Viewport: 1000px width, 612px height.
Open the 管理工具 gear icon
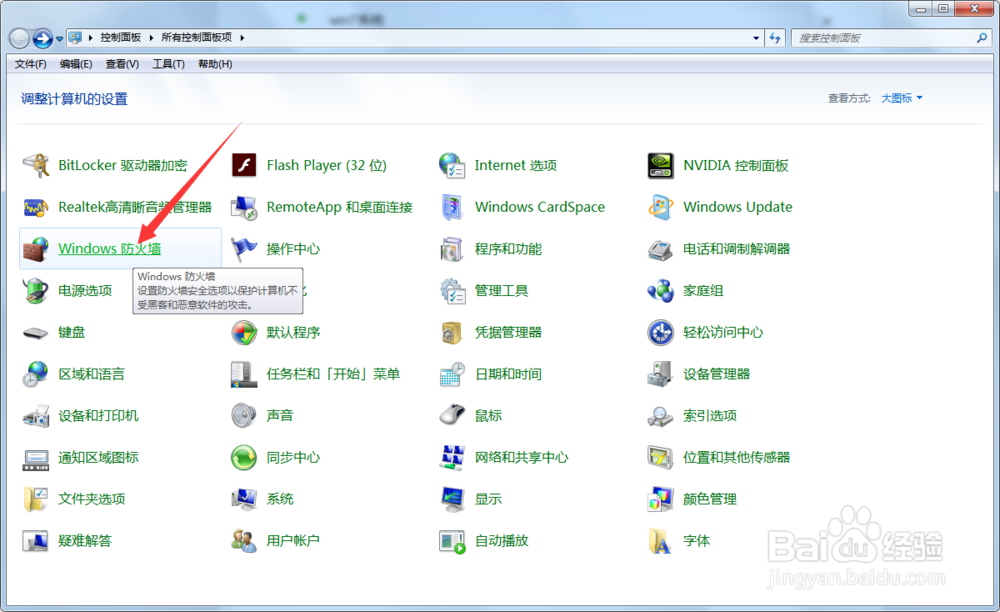coord(452,291)
